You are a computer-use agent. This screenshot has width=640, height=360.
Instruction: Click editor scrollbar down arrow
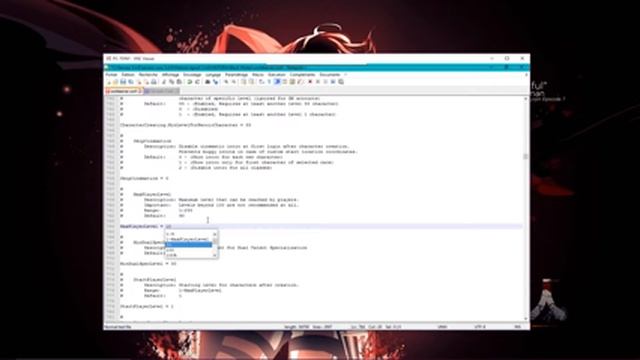pos(526,318)
